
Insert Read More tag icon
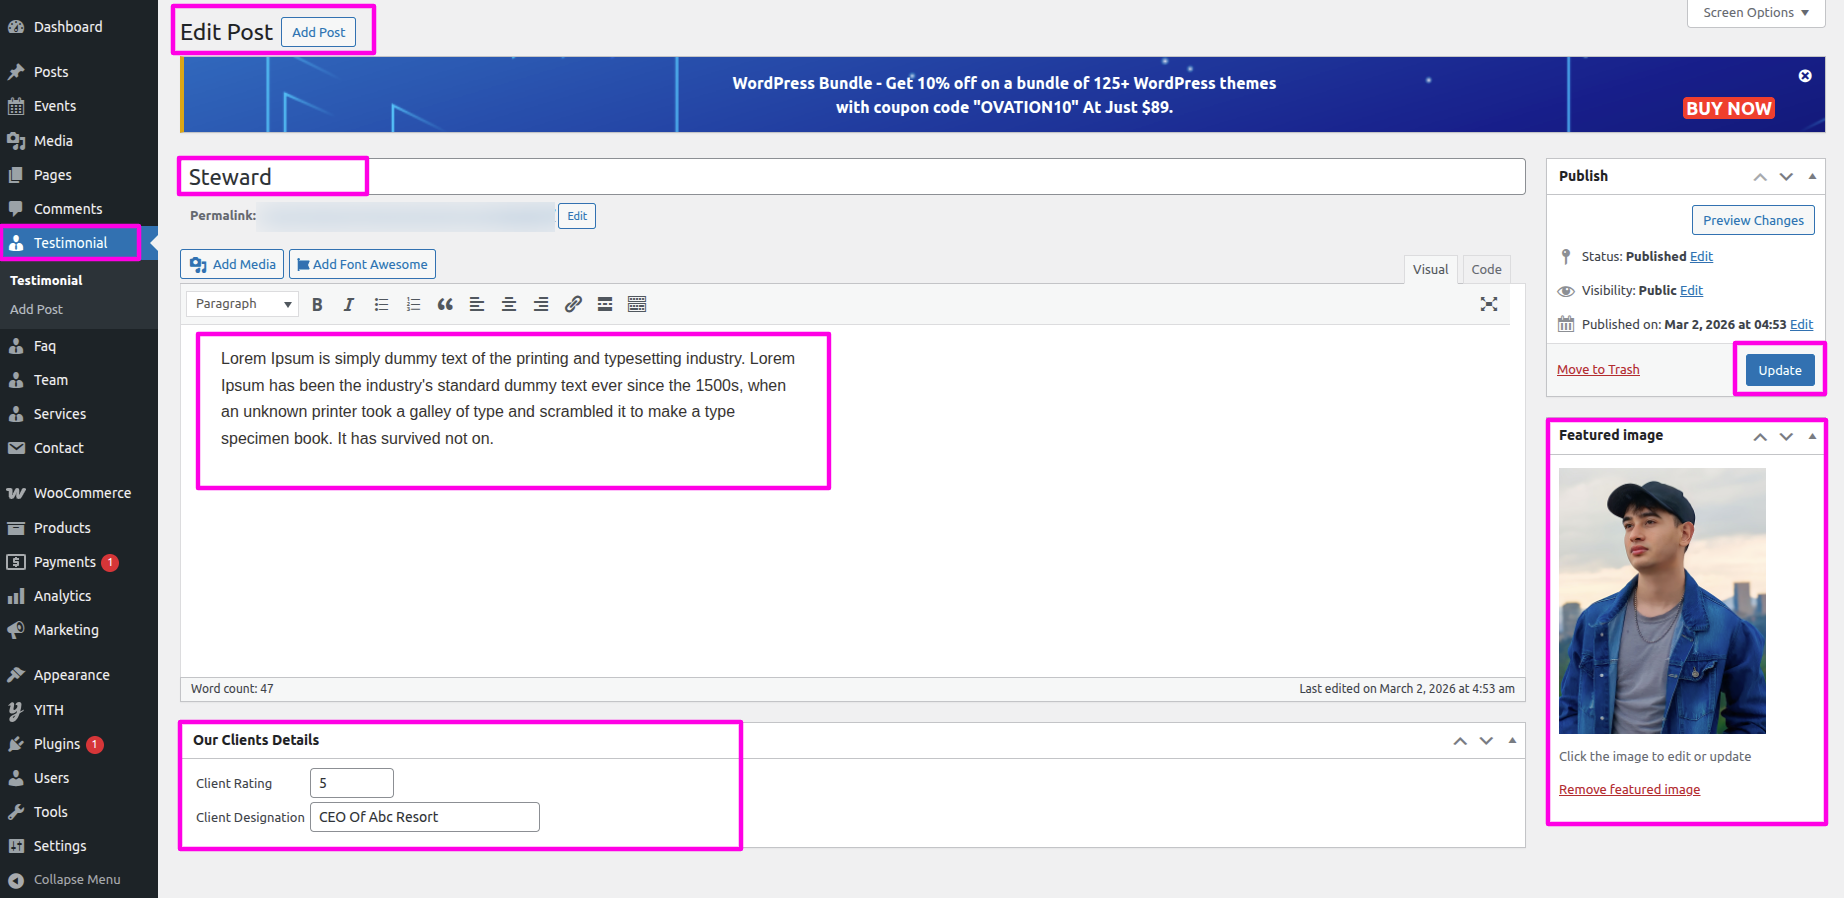[605, 305]
